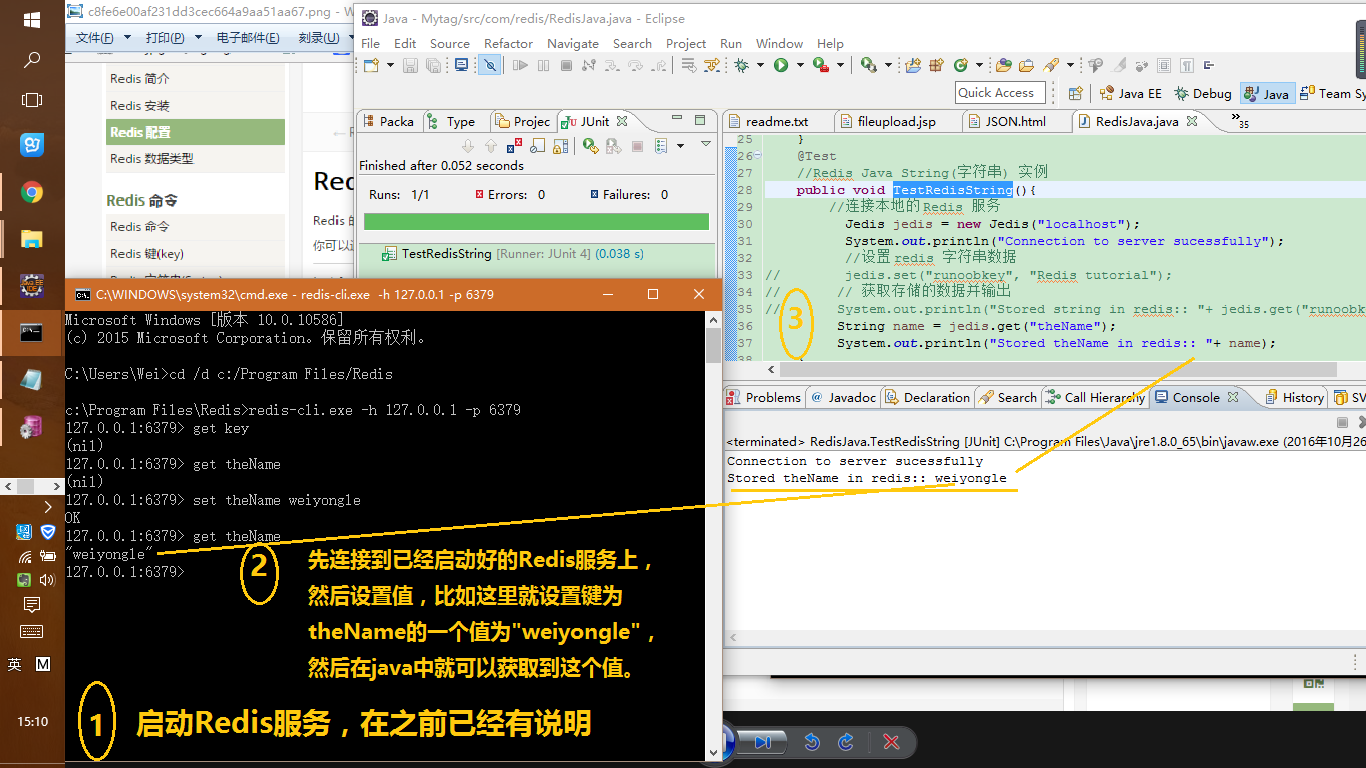Click the cmd window vertical scrollbar
Image resolution: width=1366 pixels, height=768 pixels.
point(713,535)
